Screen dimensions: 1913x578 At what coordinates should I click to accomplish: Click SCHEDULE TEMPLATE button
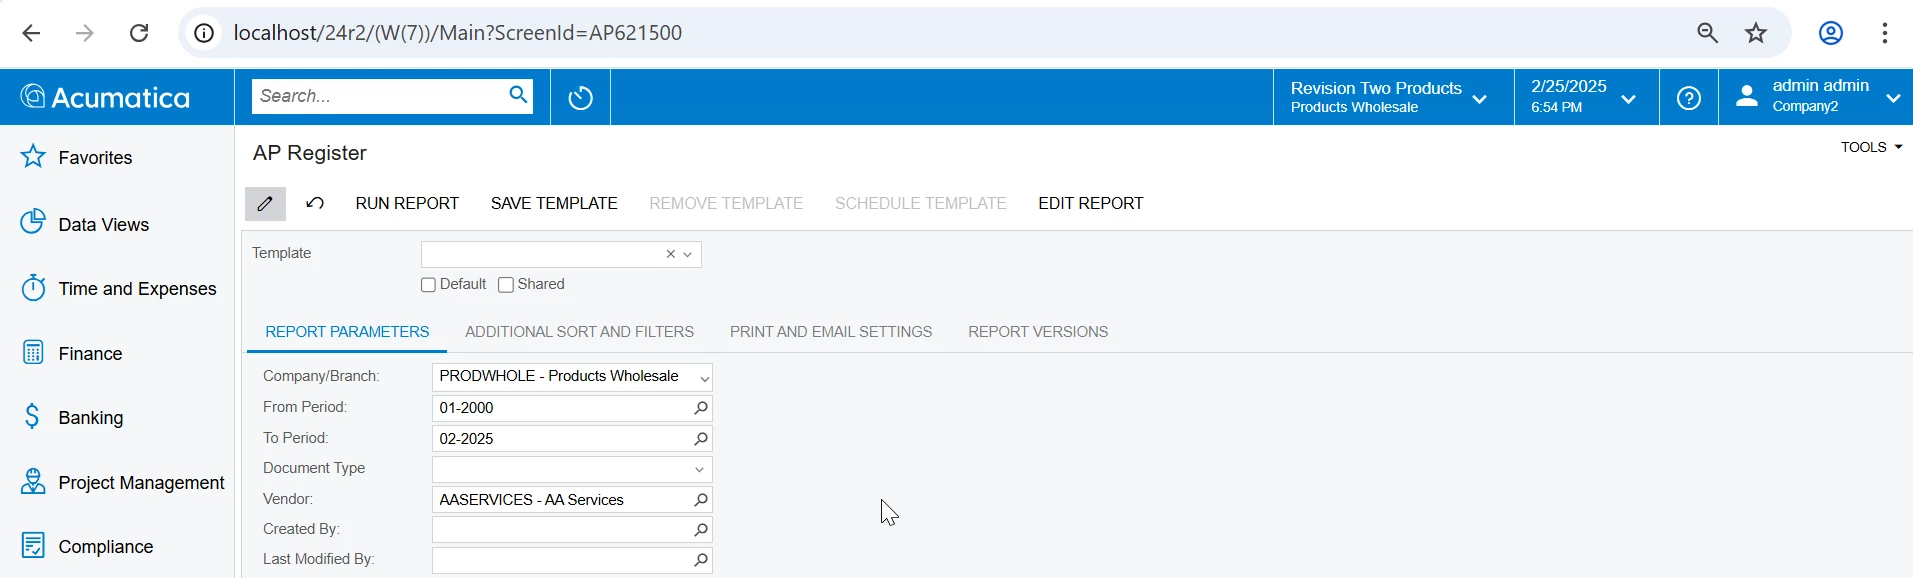click(x=921, y=203)
